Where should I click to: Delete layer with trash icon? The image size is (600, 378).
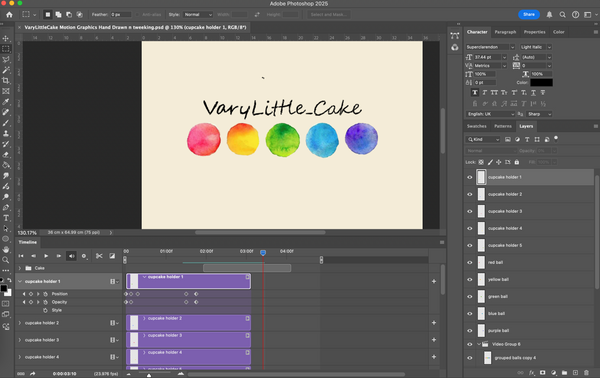586,372
